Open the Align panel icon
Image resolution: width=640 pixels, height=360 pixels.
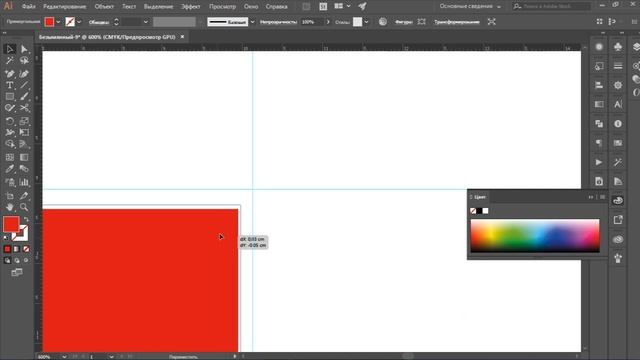(599, 85)
